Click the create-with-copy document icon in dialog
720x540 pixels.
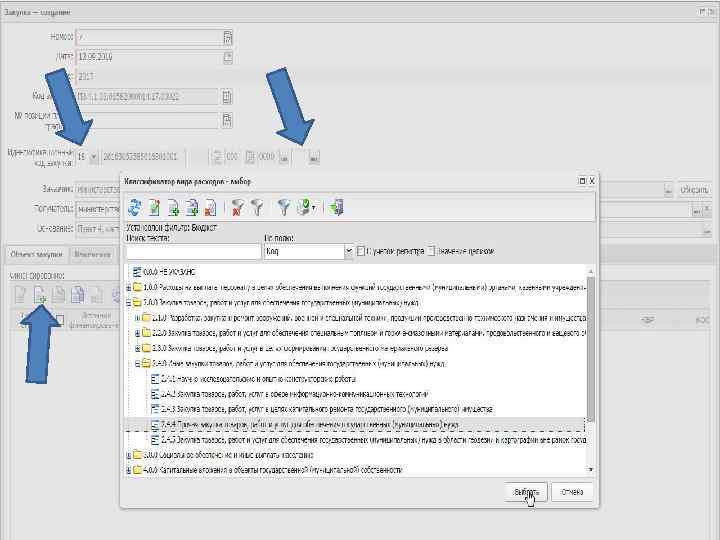191,208
